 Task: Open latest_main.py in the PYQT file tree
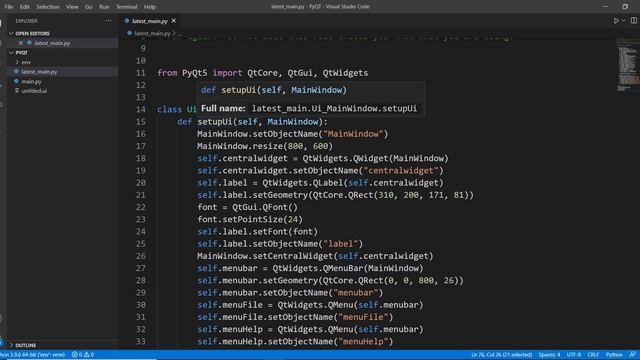39,72
